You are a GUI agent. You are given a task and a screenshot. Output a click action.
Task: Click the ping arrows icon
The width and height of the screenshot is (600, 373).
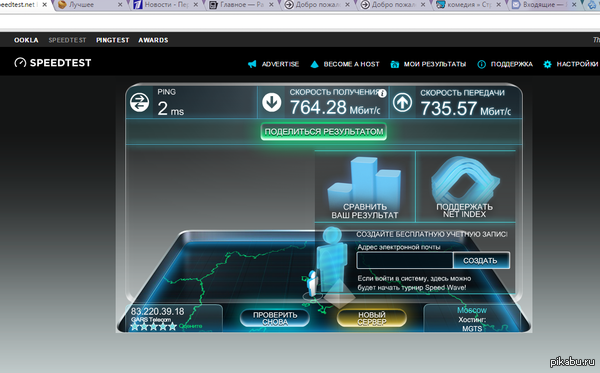tap(139, 103)
